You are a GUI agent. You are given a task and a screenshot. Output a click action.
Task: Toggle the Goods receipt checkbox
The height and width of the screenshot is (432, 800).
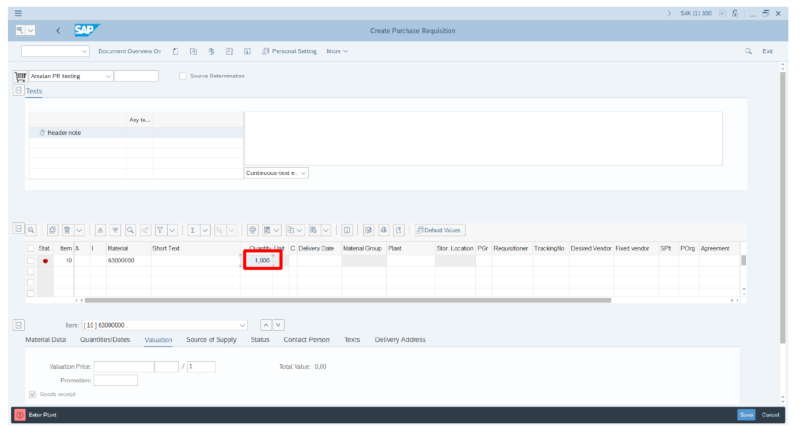[x=32, y=394]
